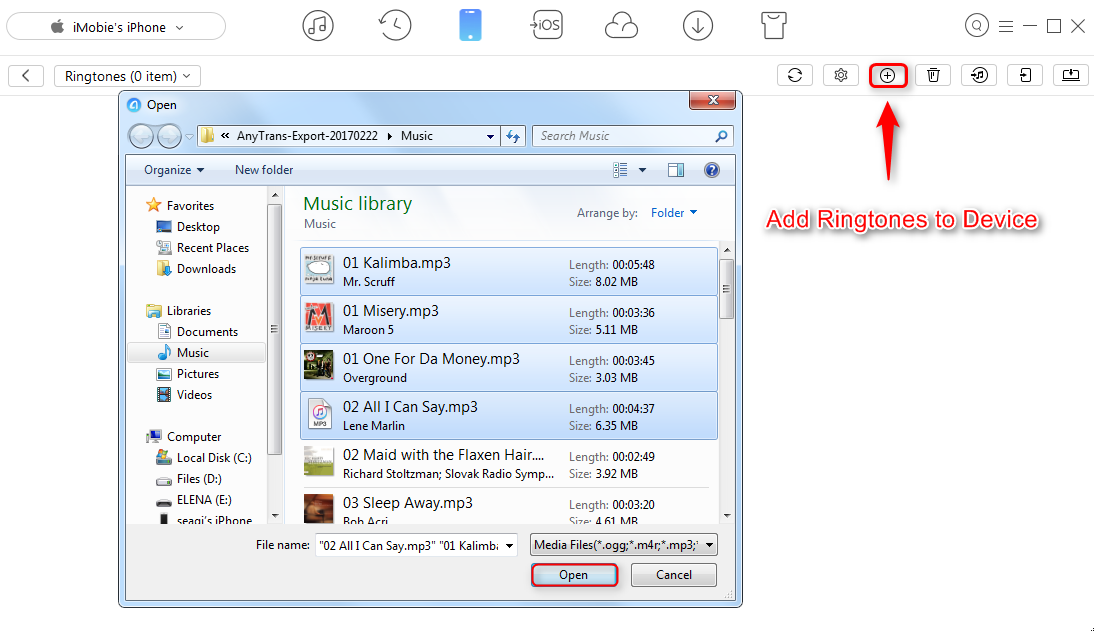The height and width of the screenshot is (631, 1094).
Task: Click the navigation pane scrollbar down arrow
Action: click(275, 516)
